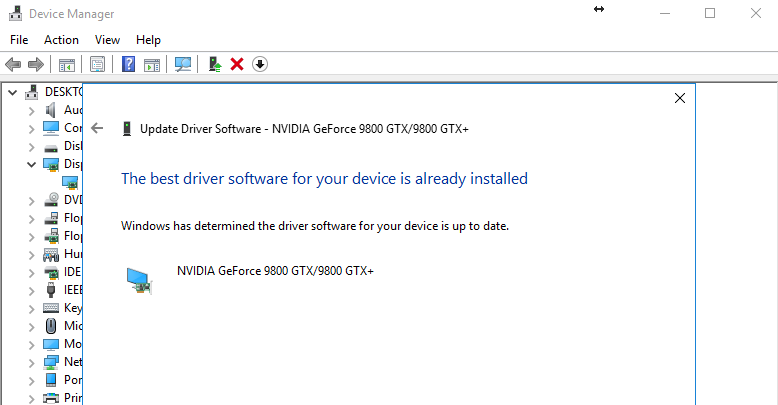Screen dimensions: 778x405
Task: Expand the Ports tree category
Action: pos(31,381)
